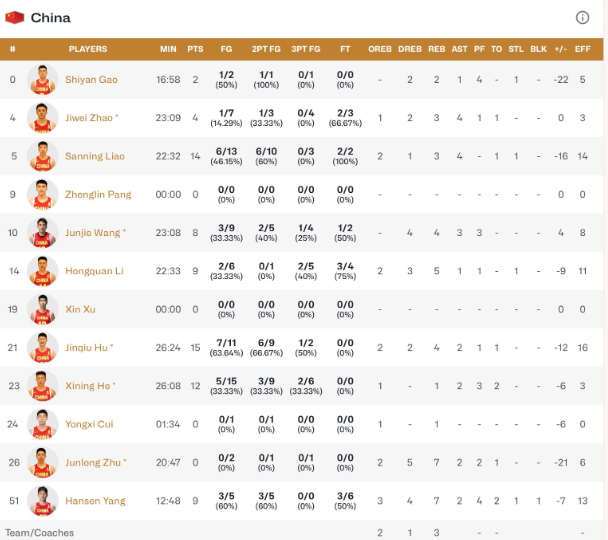This screenshot has width=608, height=540.
Task: Sort table by +/- column header
Action: [561, 49]
